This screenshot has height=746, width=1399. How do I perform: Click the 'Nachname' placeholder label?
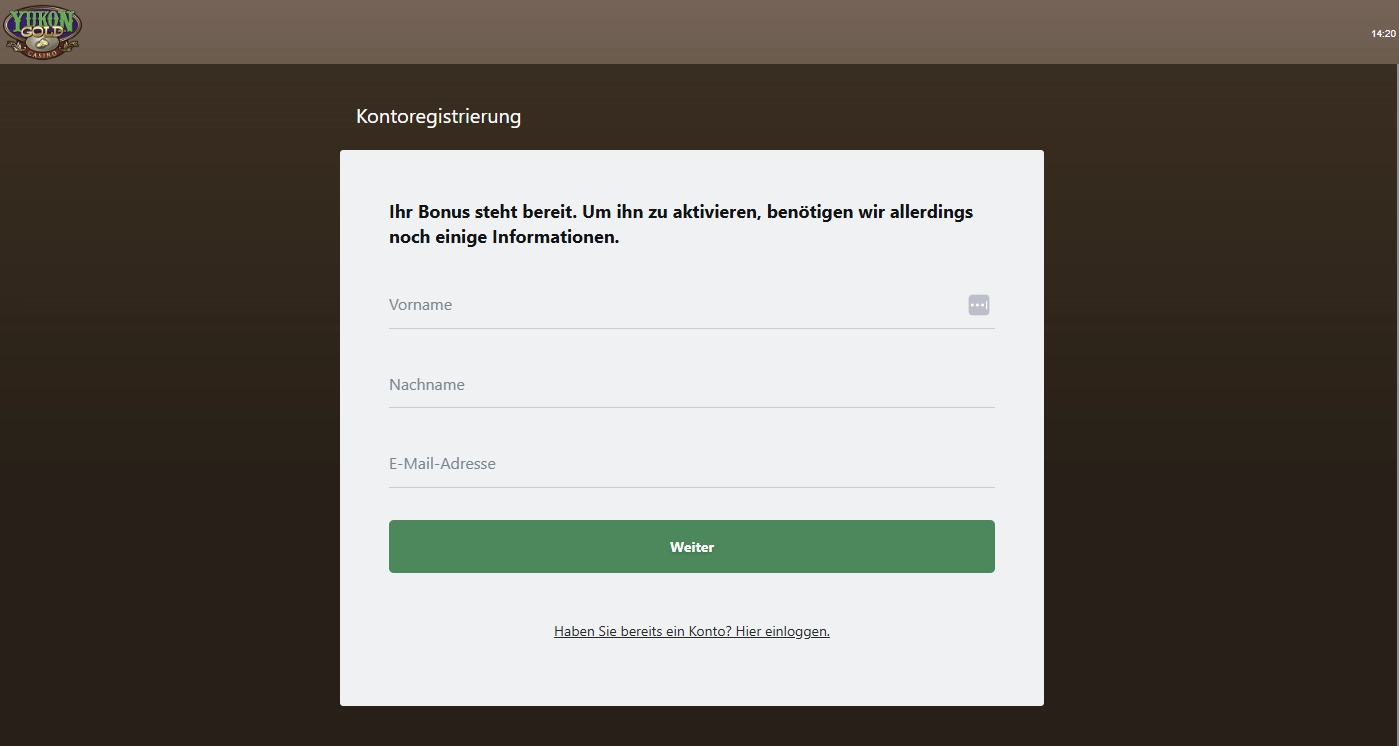point(427,385)
